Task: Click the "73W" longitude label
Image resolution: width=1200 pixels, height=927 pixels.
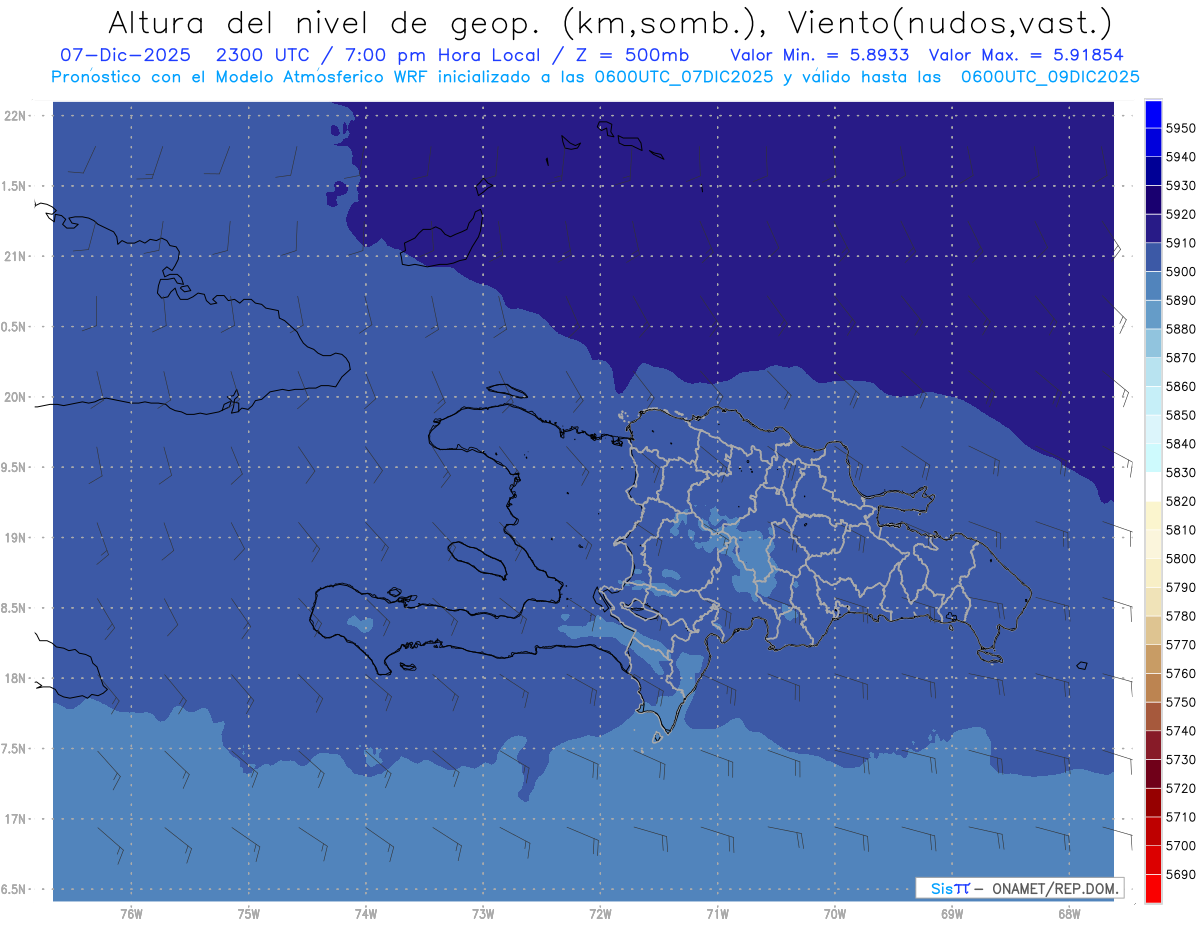Action: coord(483,914)
